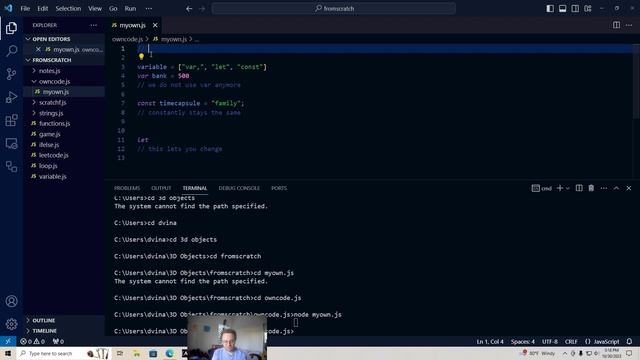Open leetcode.js in the explorer
Image resolution: width=640 pixels, height=360 pixels.
point(54,155)
